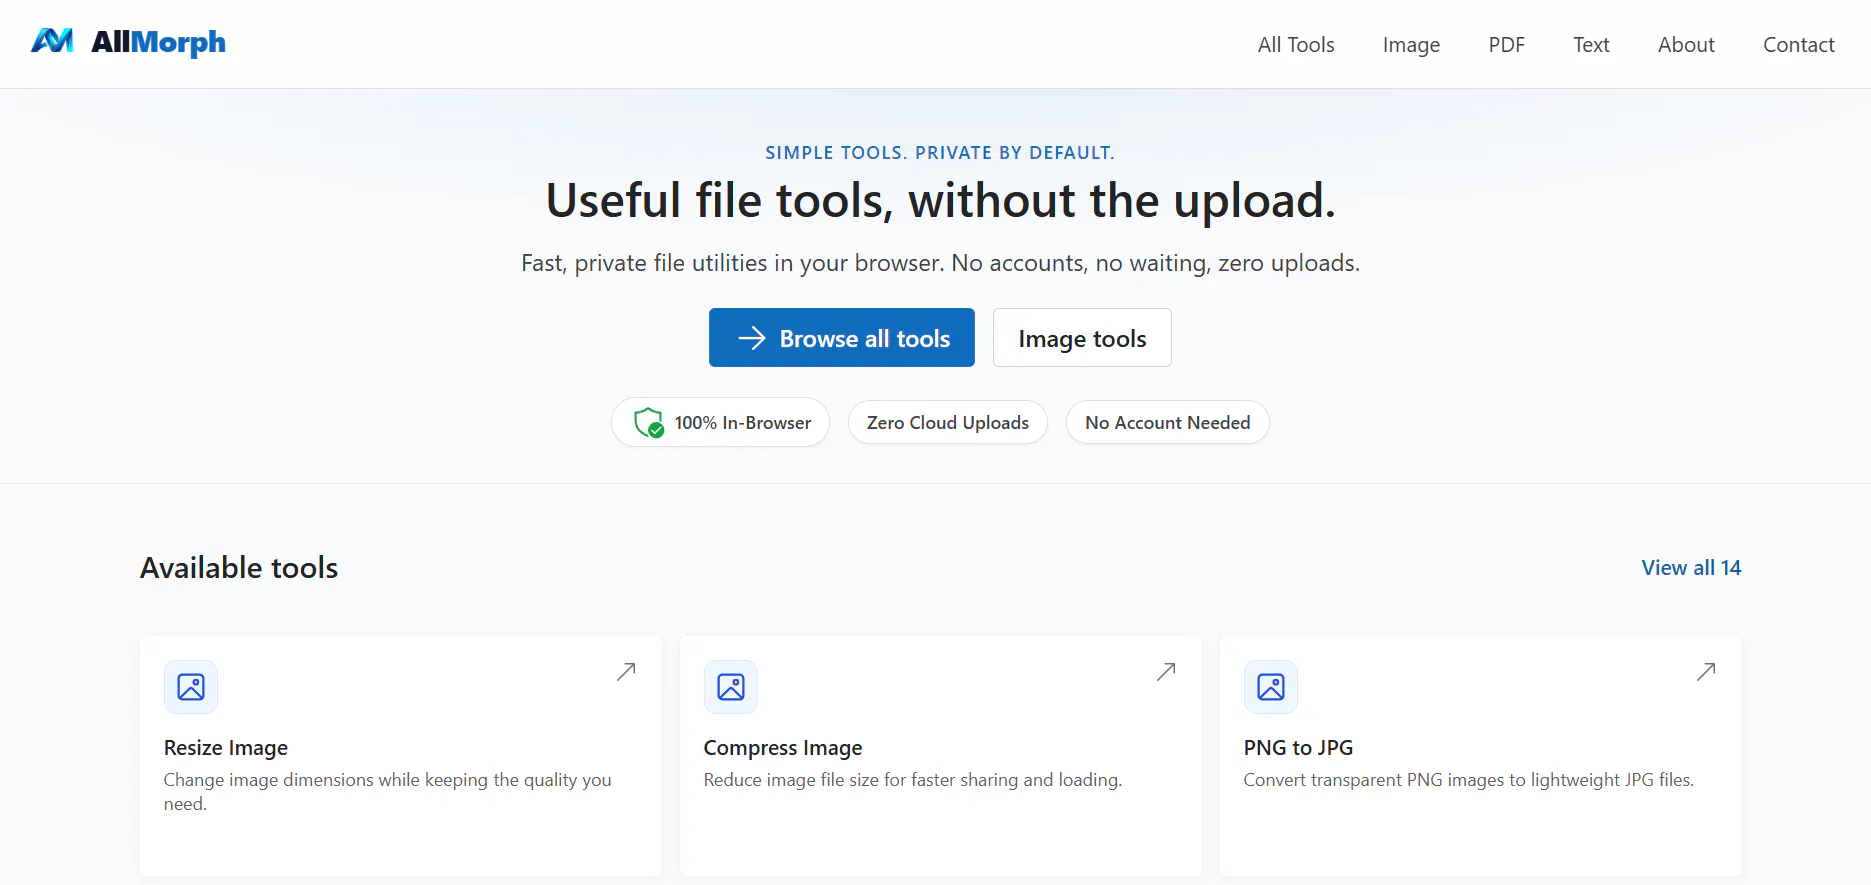Screen dimensions: 1871x885
Task: Open Compress Image via its arrow icon
Action: pyautogui.click(x=1166, y=672)
